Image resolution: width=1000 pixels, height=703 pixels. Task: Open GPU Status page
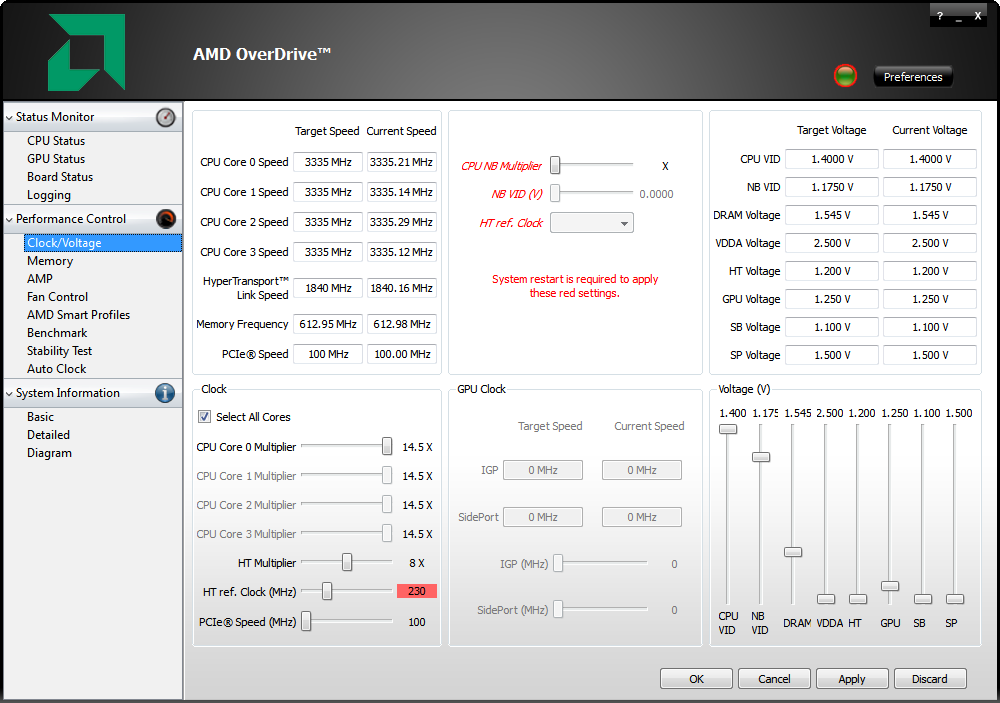[x=56, y=159]
